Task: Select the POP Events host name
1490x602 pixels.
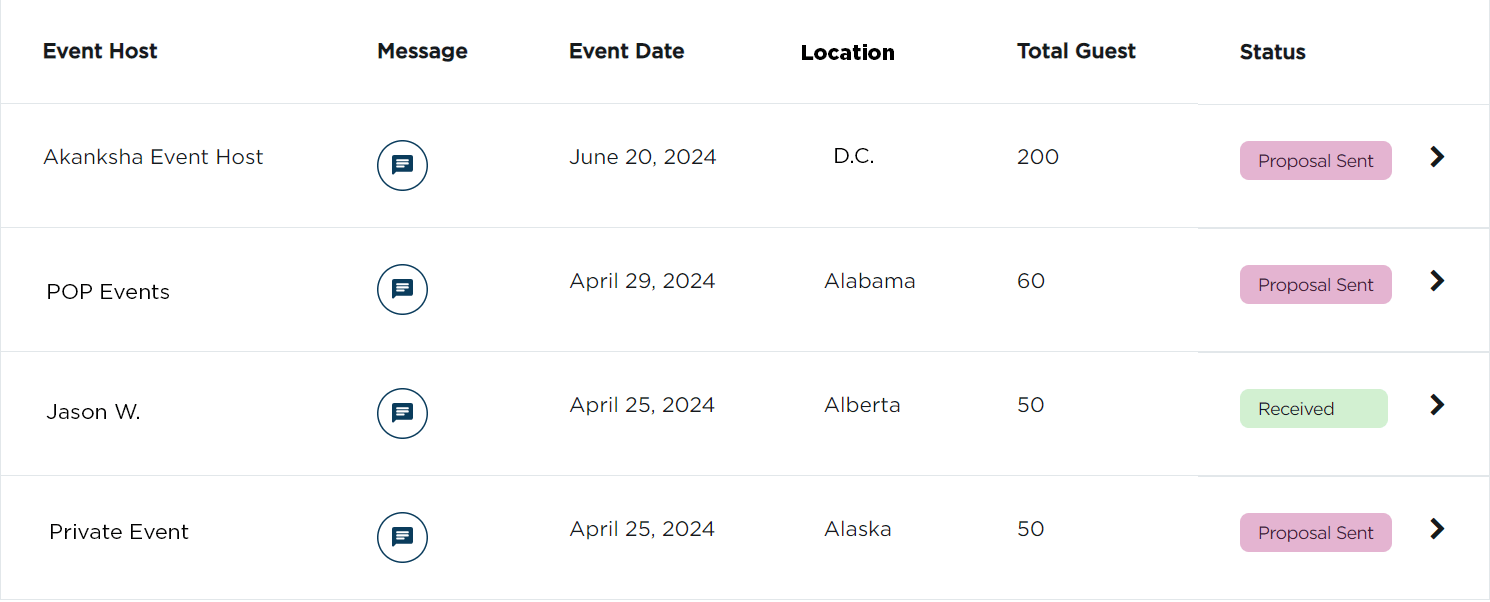Action: coord(108,292)
